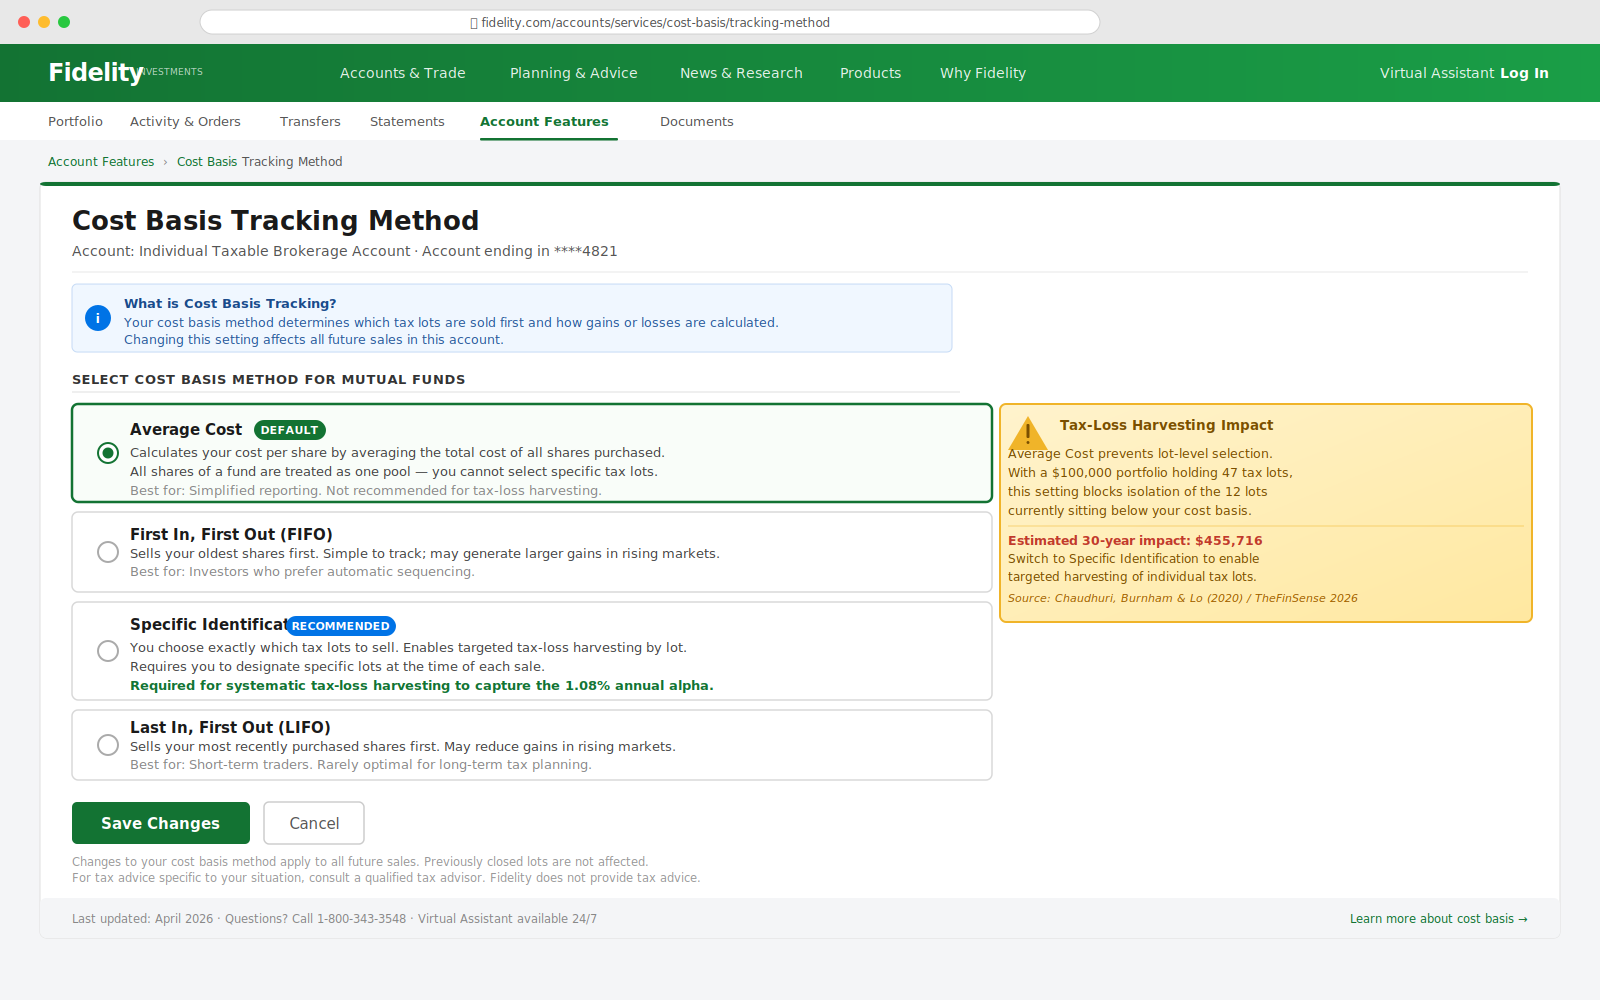This screenshot has width=1600, height=1000.
Task: Click the blue info icon in the Cost Basis banner
Action: pos(97,318)
